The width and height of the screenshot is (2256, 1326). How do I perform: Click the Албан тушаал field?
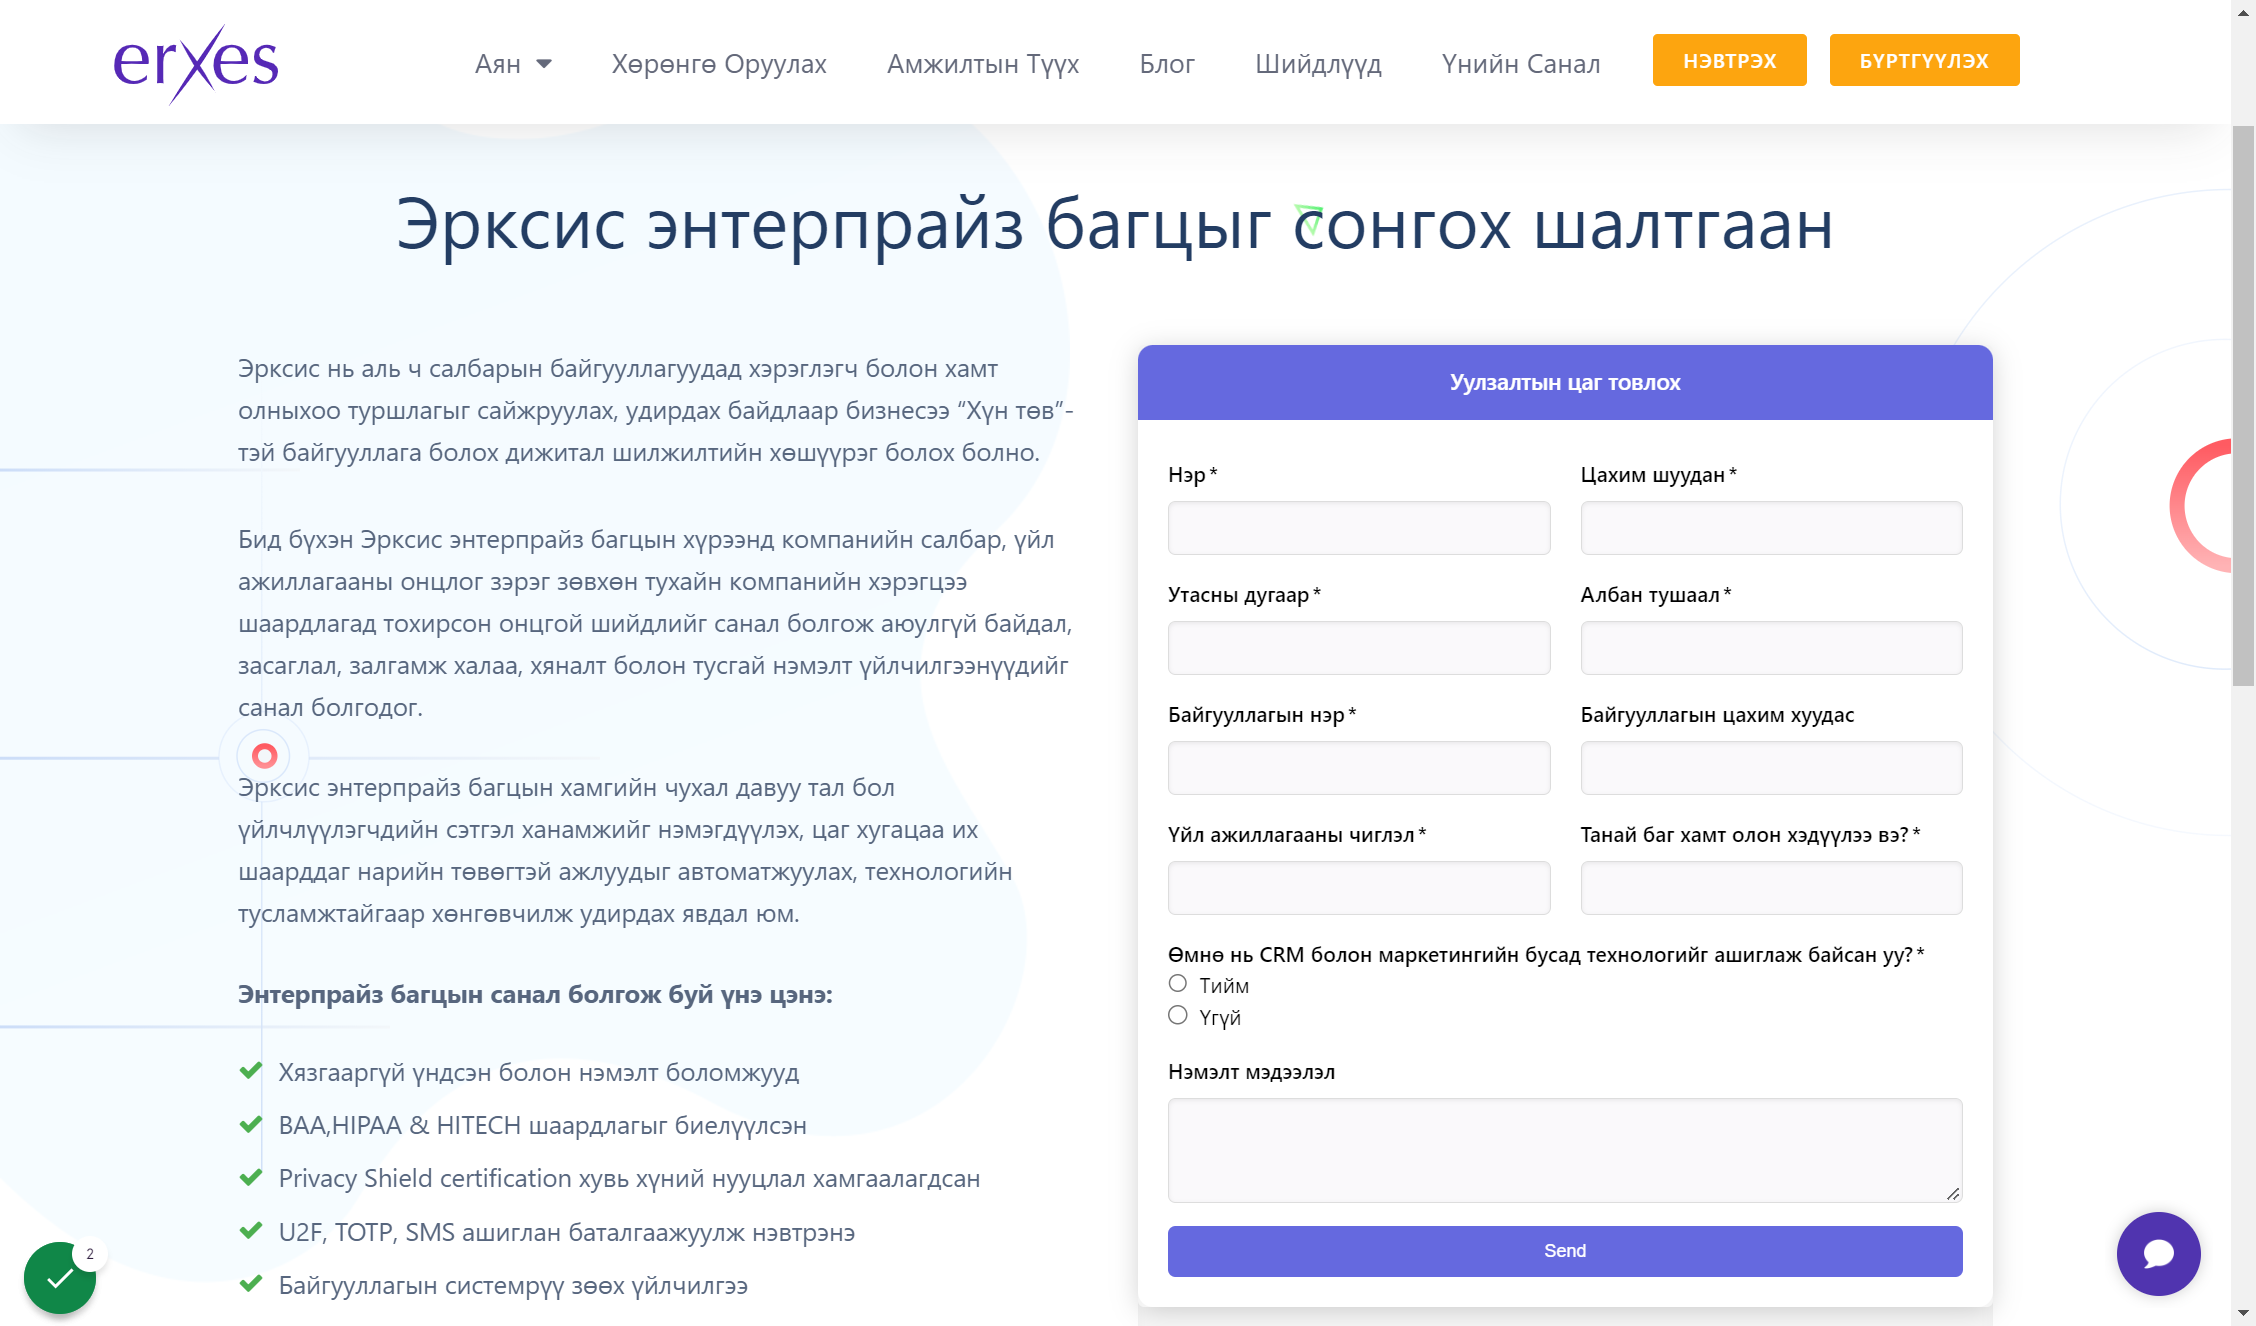(1771, 648)
